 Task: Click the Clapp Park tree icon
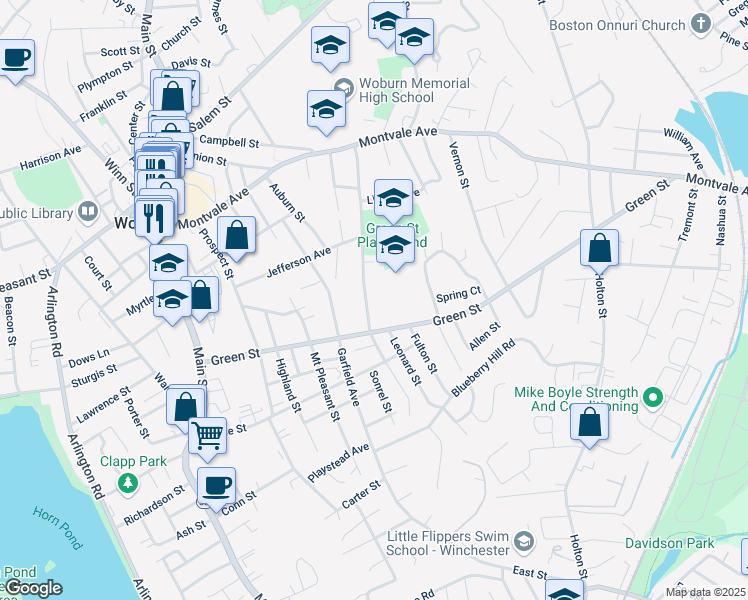click(128, 483)
